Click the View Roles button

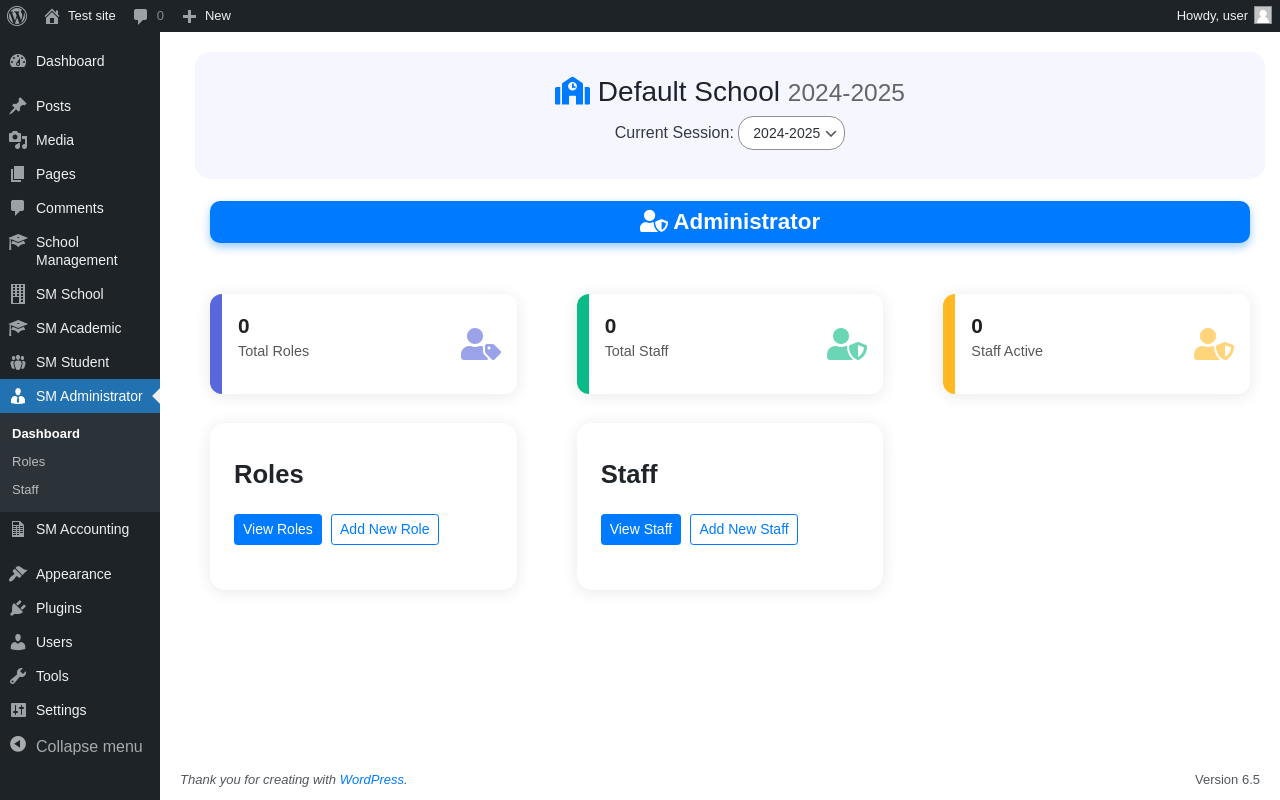(x=278, y=529)
